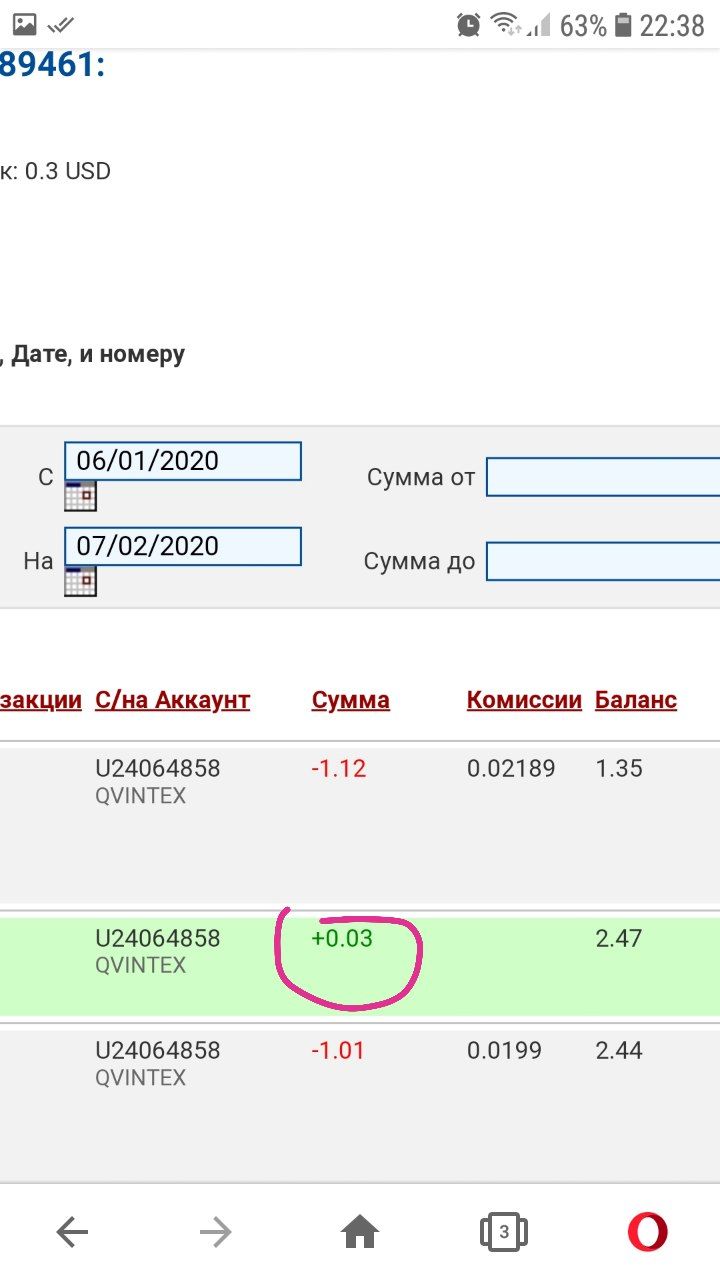Select the -1.12 amount cell
This screenshot has height=1280, width=720.
339,768
